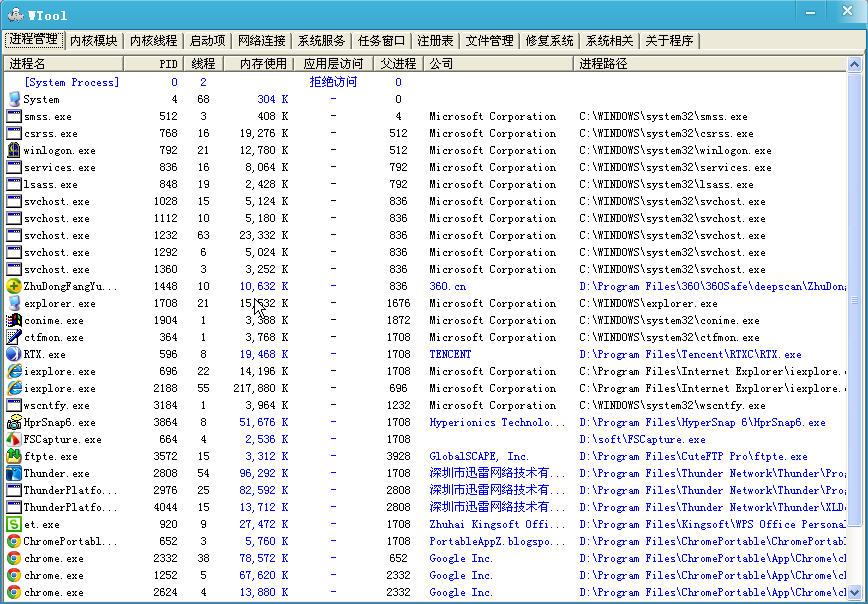Click the HprSnap6.exe camera icon
This screenshot has width=868, height=604.
(14, 423)
